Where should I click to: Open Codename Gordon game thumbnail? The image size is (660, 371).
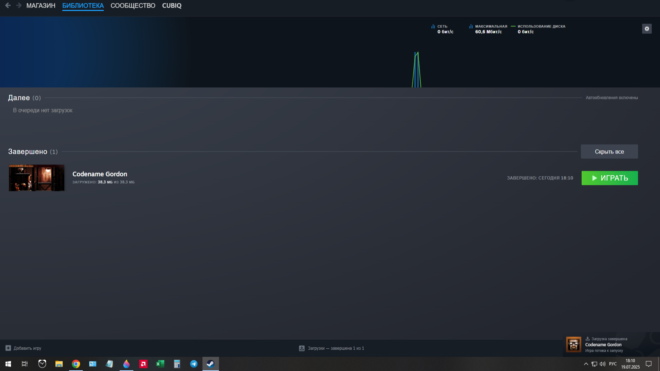pos(37,178)
